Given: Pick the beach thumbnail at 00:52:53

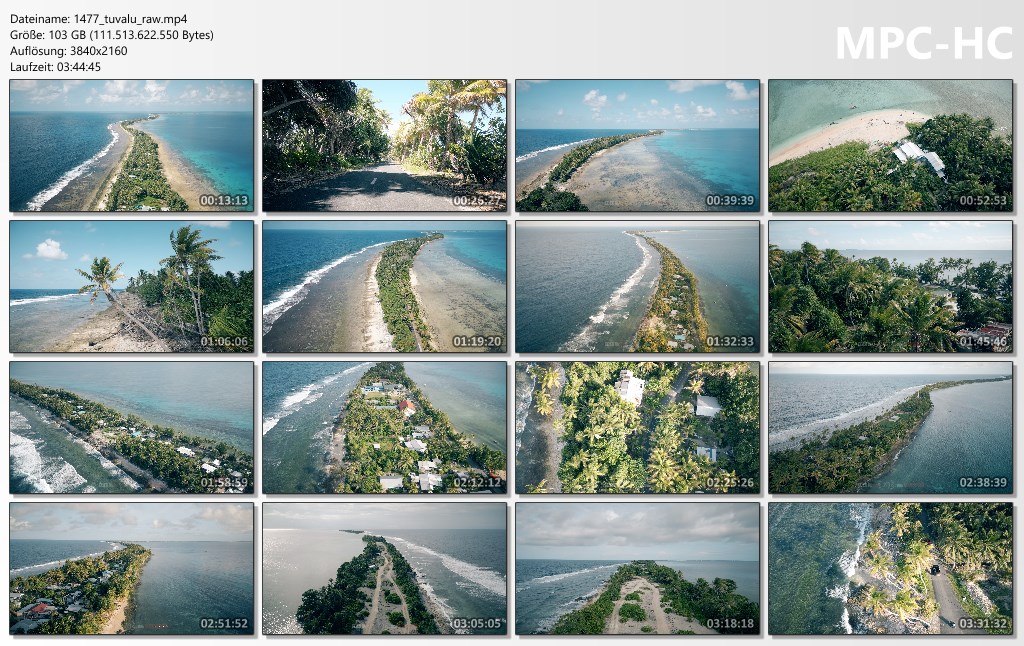Looking at the screenshot, I should pyautogui.click(x=891, y=146).
